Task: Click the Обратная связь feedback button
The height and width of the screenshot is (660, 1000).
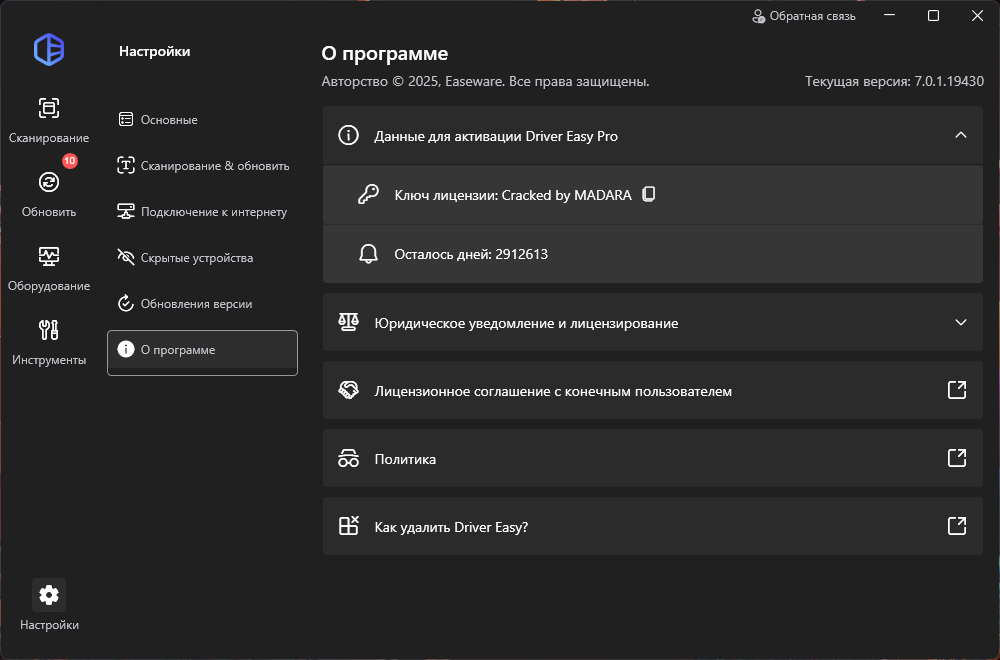Action: coord(804,16)
